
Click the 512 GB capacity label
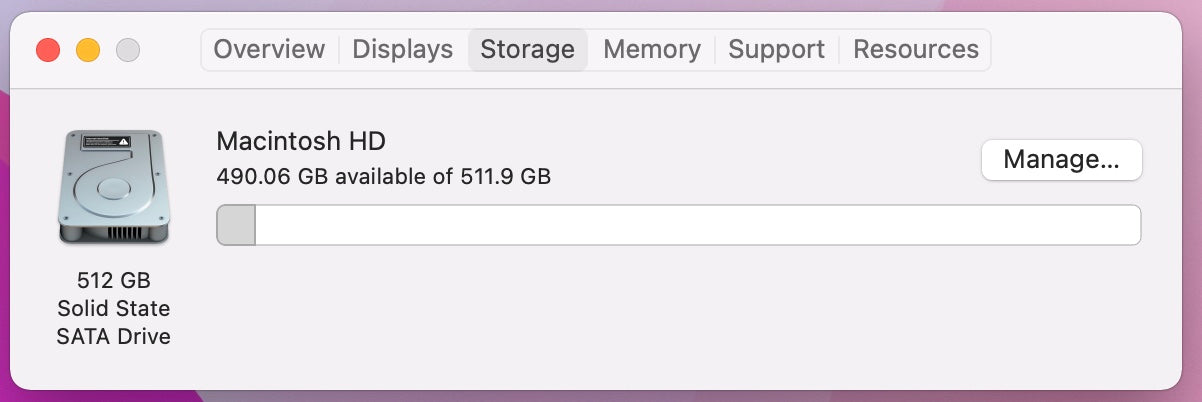[x=113, y=280]
